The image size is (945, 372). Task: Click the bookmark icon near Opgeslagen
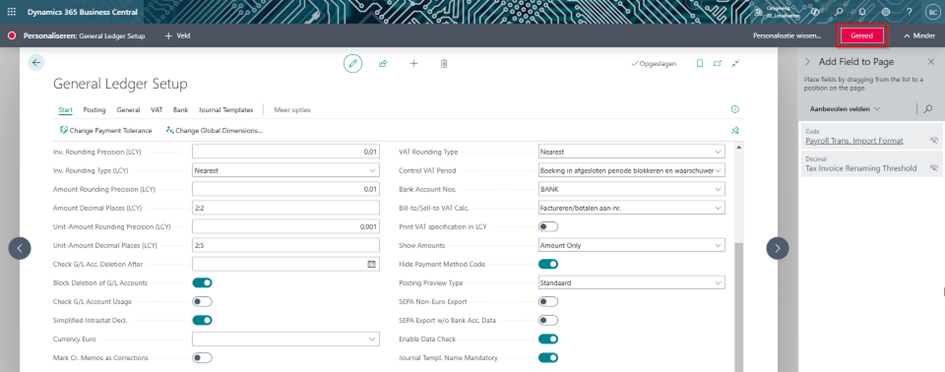click(700, 63)
